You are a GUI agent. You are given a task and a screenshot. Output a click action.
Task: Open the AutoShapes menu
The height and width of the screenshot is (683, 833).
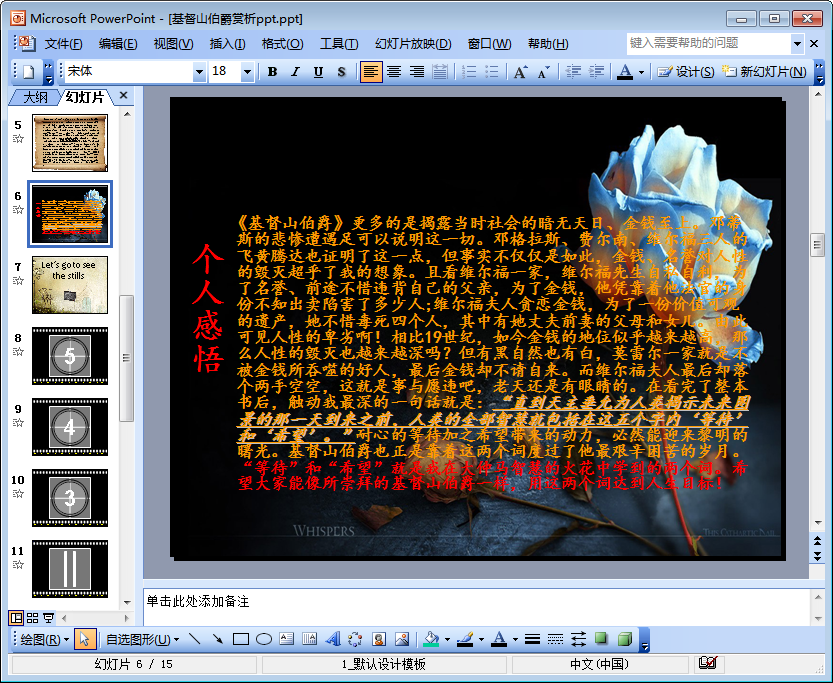tap(142, 639)
